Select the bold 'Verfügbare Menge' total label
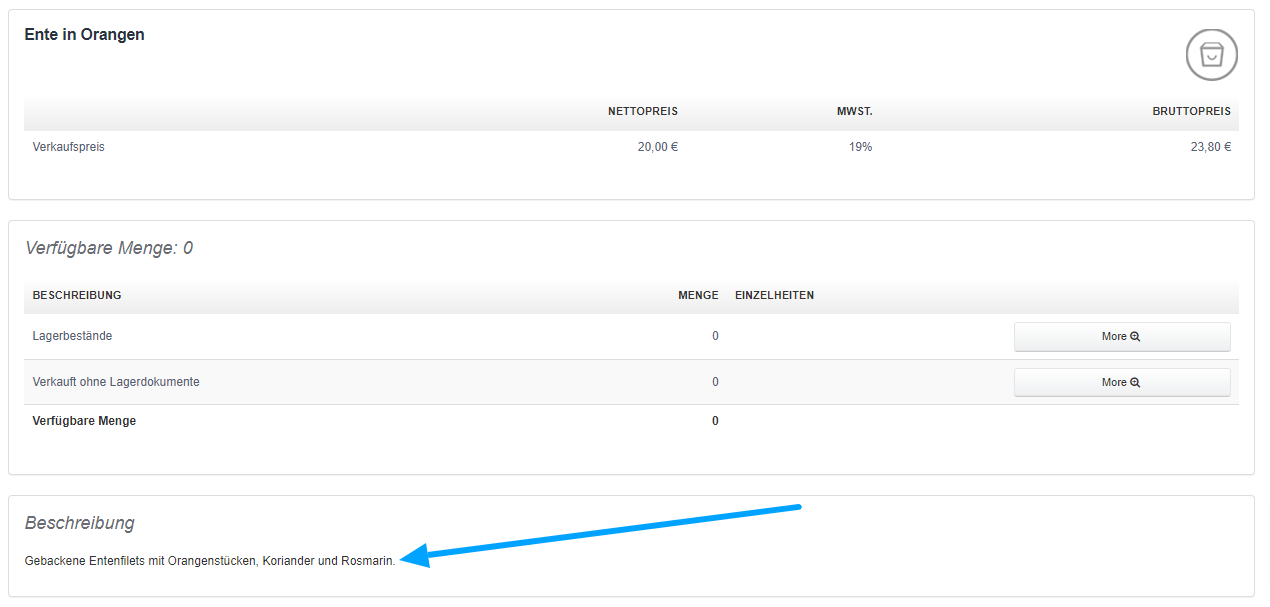The height and width of the screenshot is (607, 1270). (x=84, y=421)
